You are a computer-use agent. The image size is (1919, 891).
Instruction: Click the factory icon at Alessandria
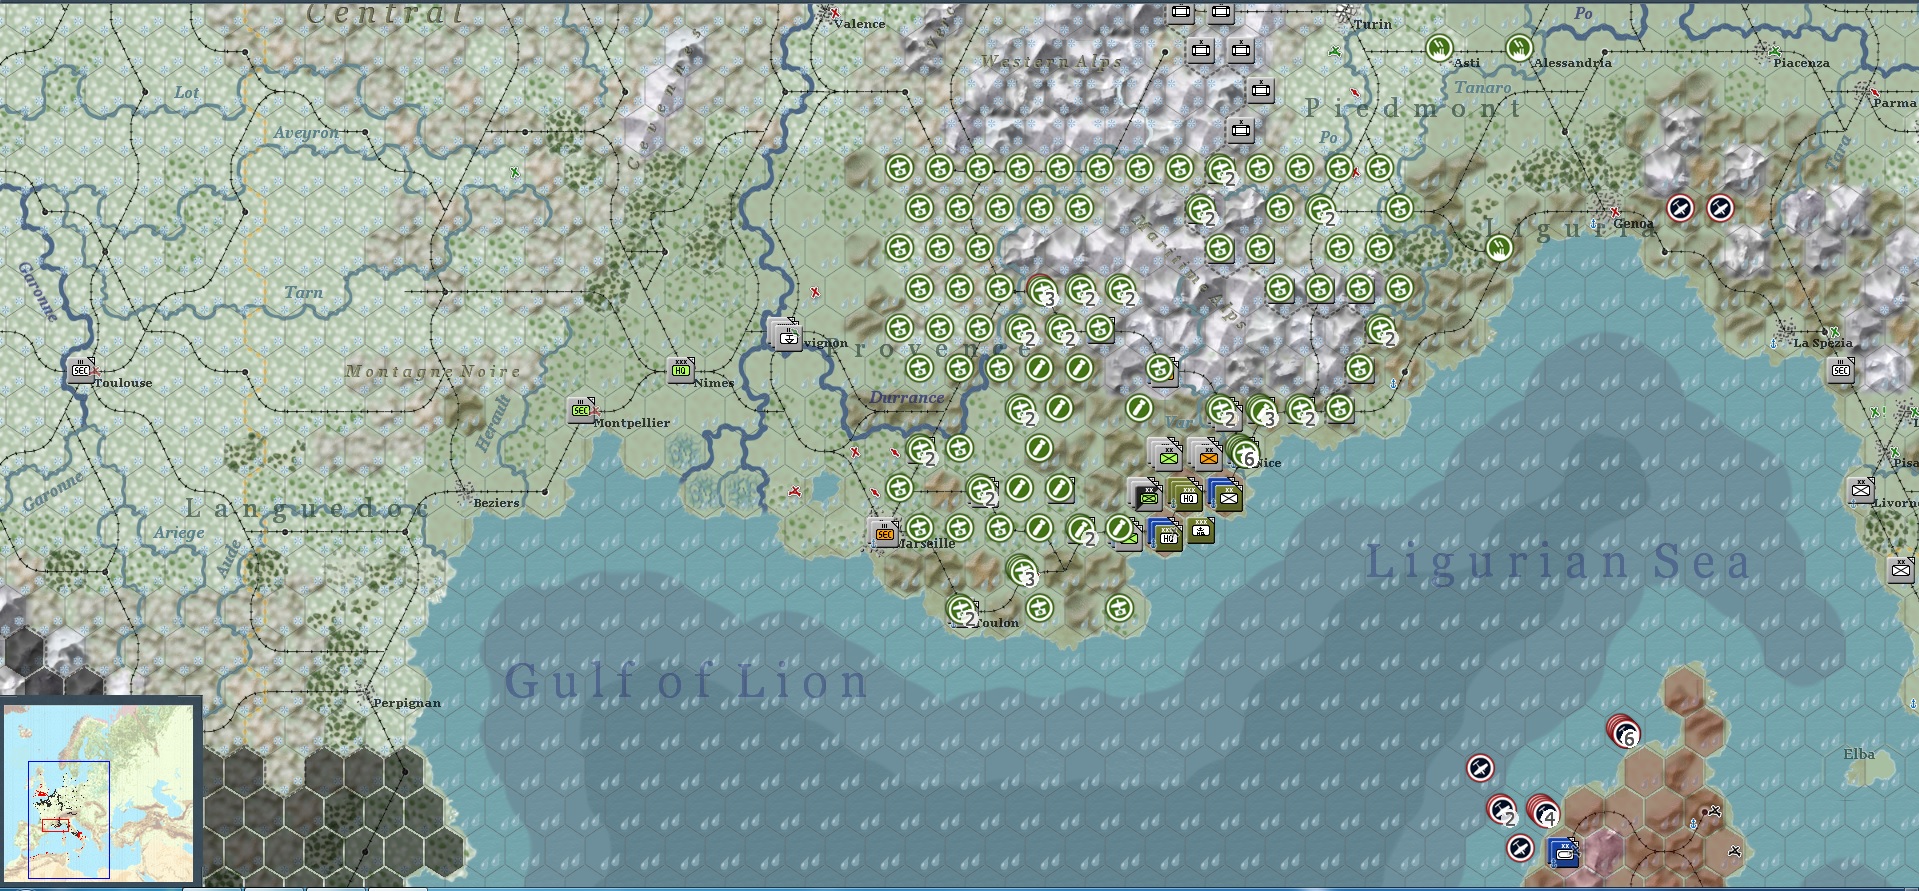[1519, 48]
